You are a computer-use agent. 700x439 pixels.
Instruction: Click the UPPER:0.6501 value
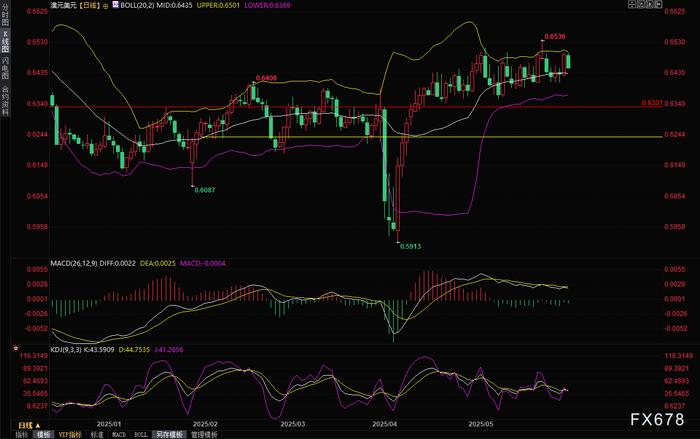click(x=218, y=5)
